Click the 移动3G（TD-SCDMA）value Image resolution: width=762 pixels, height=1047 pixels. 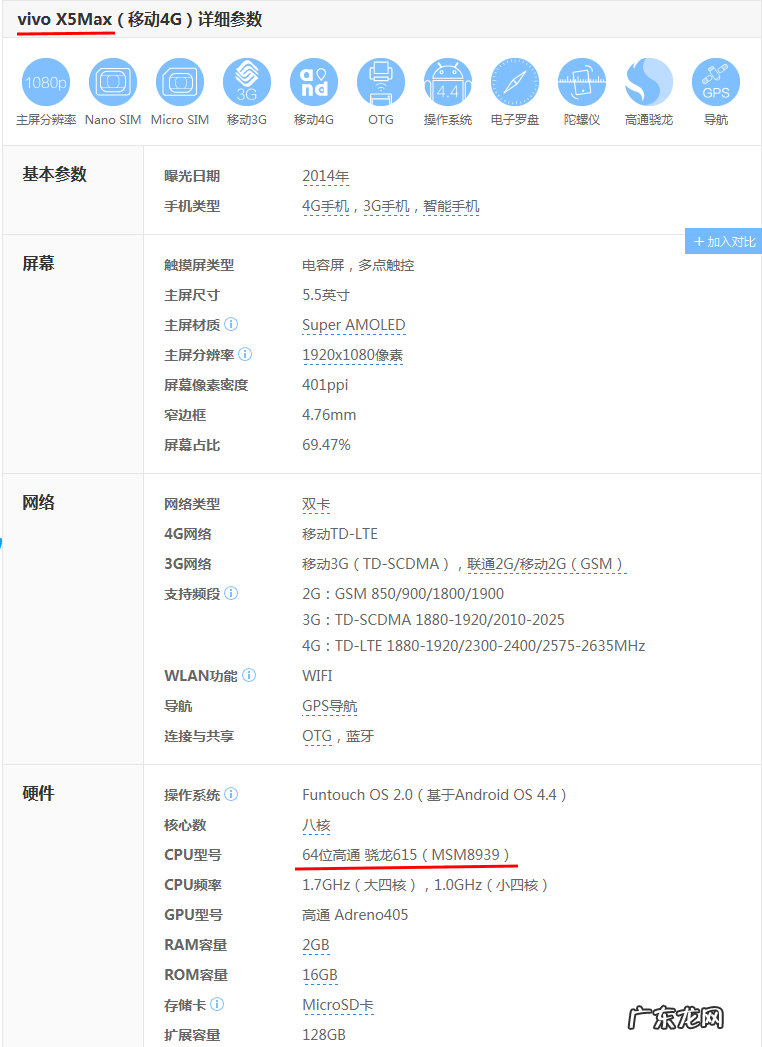(376, 564)
